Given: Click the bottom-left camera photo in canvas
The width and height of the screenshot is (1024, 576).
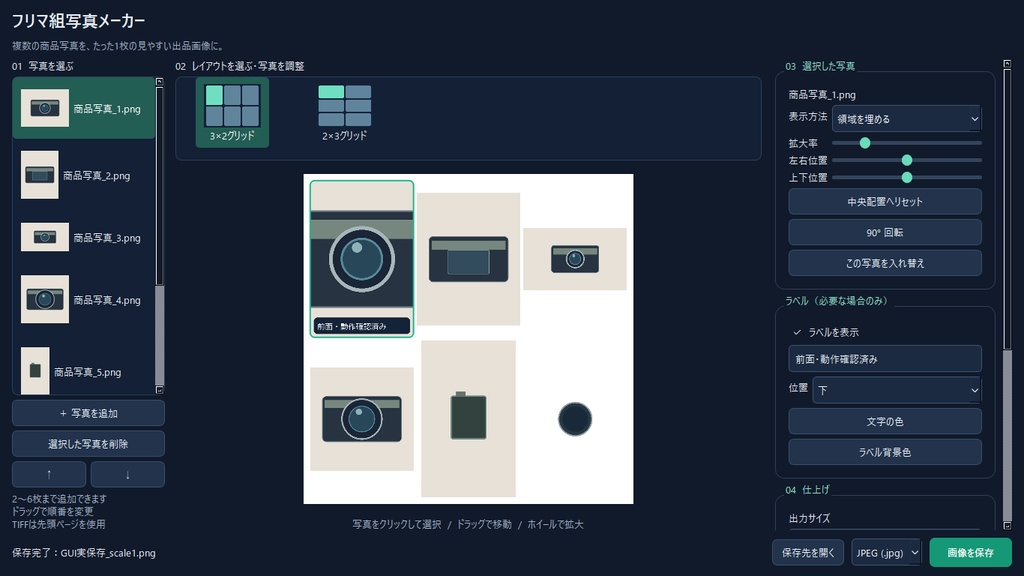Looking at the screenshot, I should coord(362,419).
